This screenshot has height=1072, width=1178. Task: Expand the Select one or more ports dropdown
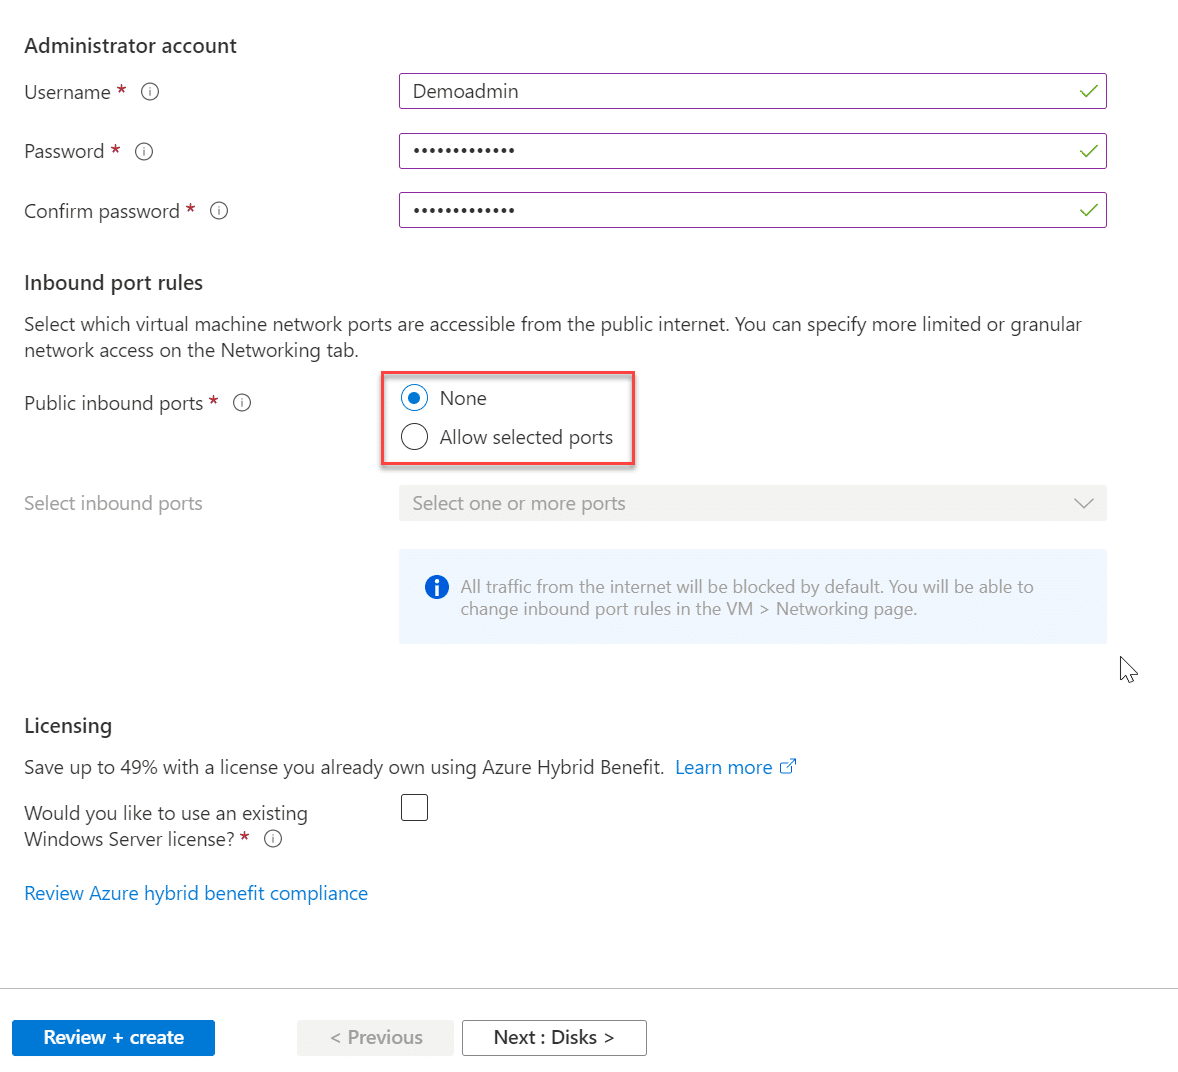click(752, 503)
